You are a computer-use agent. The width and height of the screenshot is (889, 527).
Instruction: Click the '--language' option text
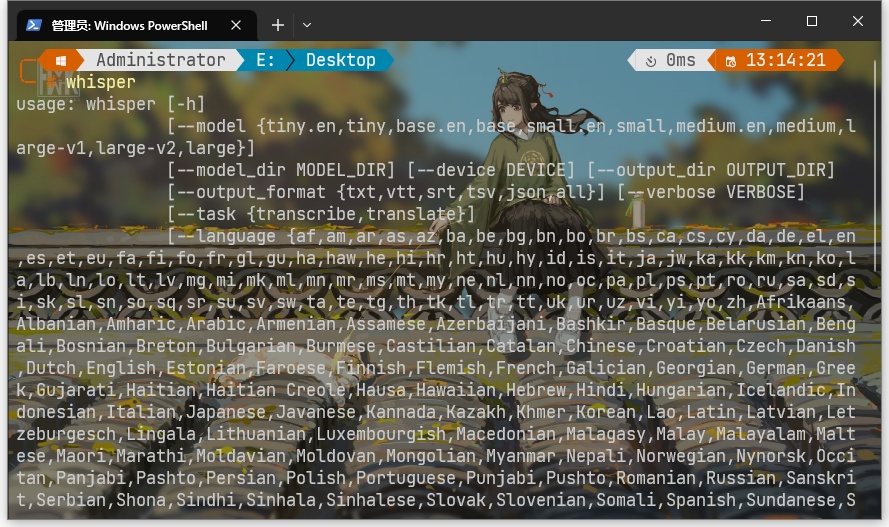point(226,236)
